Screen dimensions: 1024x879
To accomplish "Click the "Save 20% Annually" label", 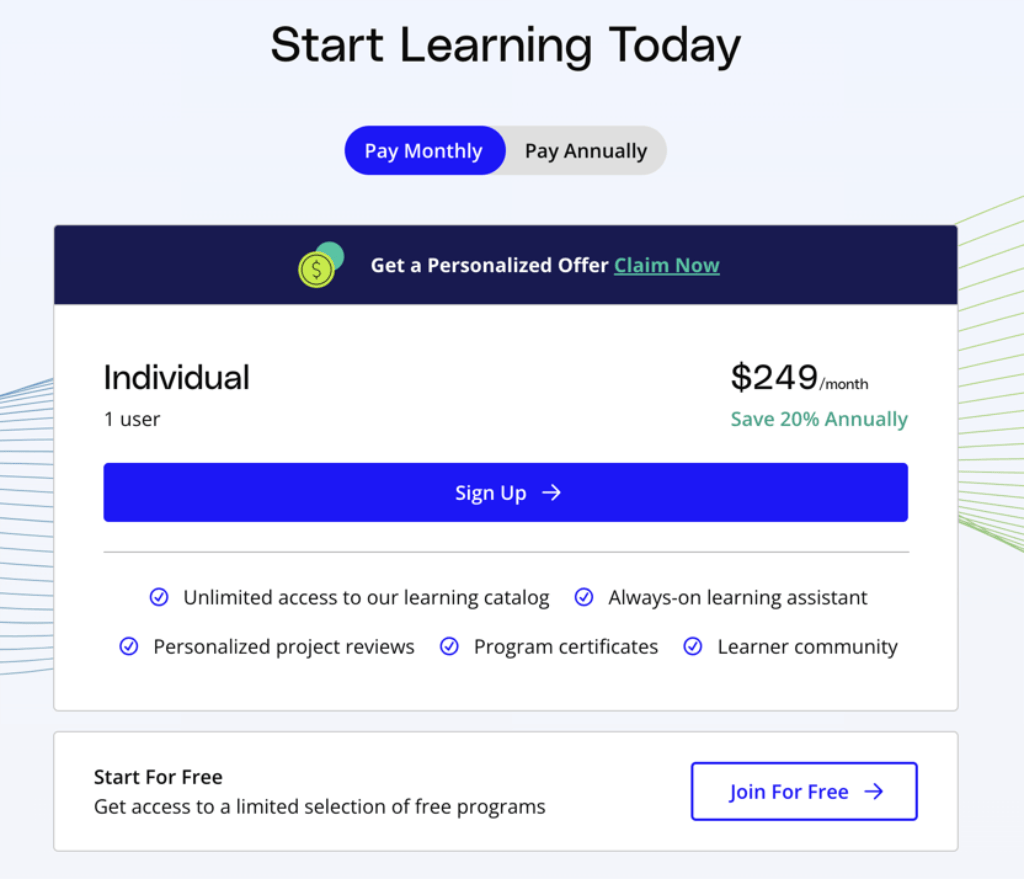I will click(x=819, y=419).
